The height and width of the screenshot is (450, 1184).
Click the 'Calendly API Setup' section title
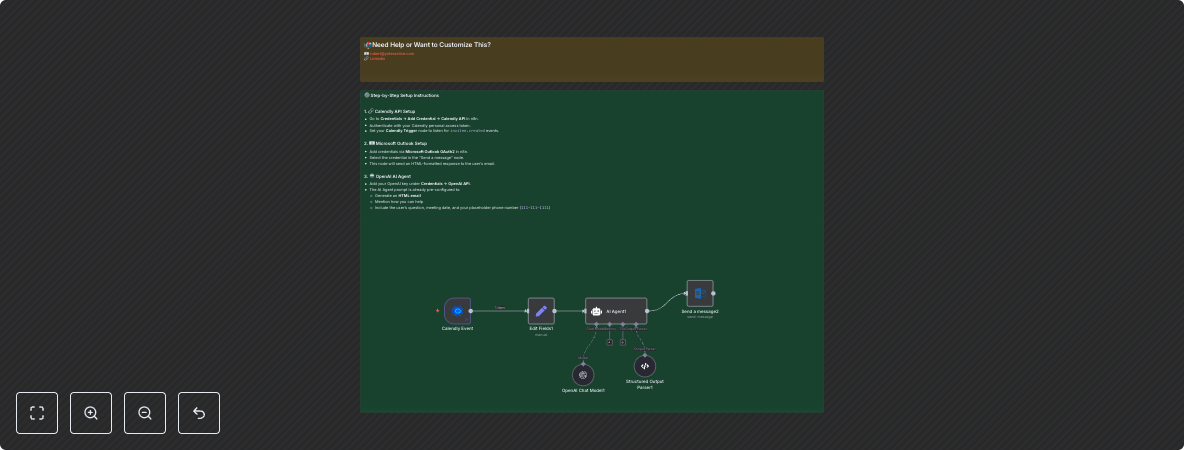pos(395,112)
